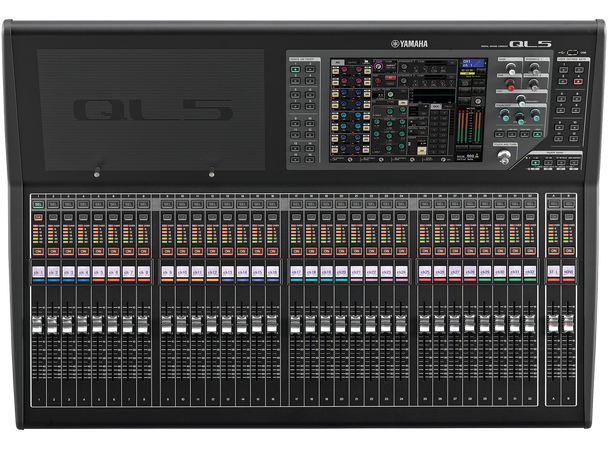This screenshot has height=450, width=610.
Task: Tap the ch13 name display
Action: point(228,271)
